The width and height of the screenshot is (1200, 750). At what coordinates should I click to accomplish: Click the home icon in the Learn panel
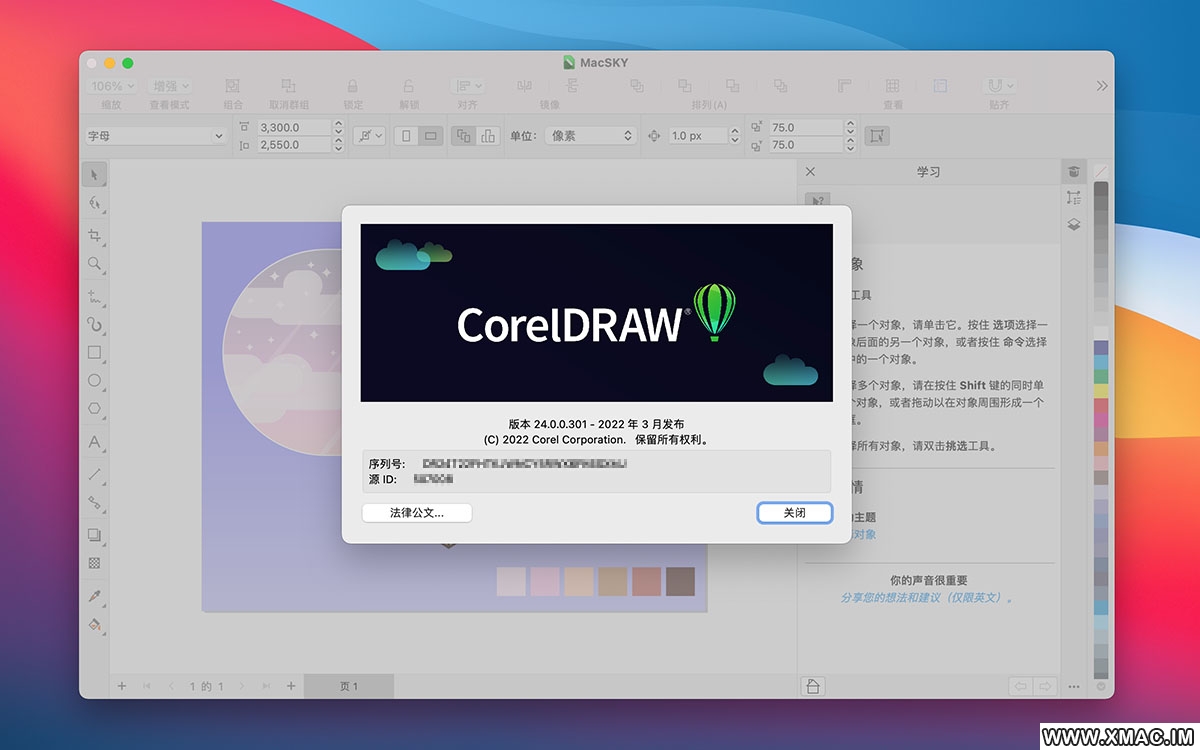[813, 686]
